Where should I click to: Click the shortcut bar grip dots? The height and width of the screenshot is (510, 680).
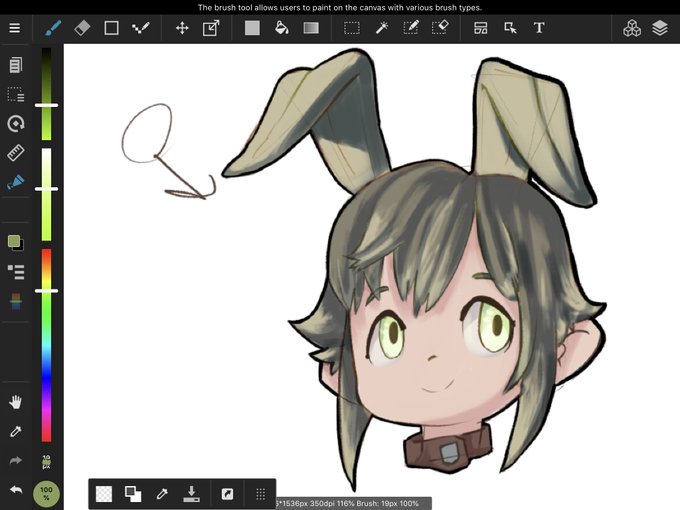(260, 494)
